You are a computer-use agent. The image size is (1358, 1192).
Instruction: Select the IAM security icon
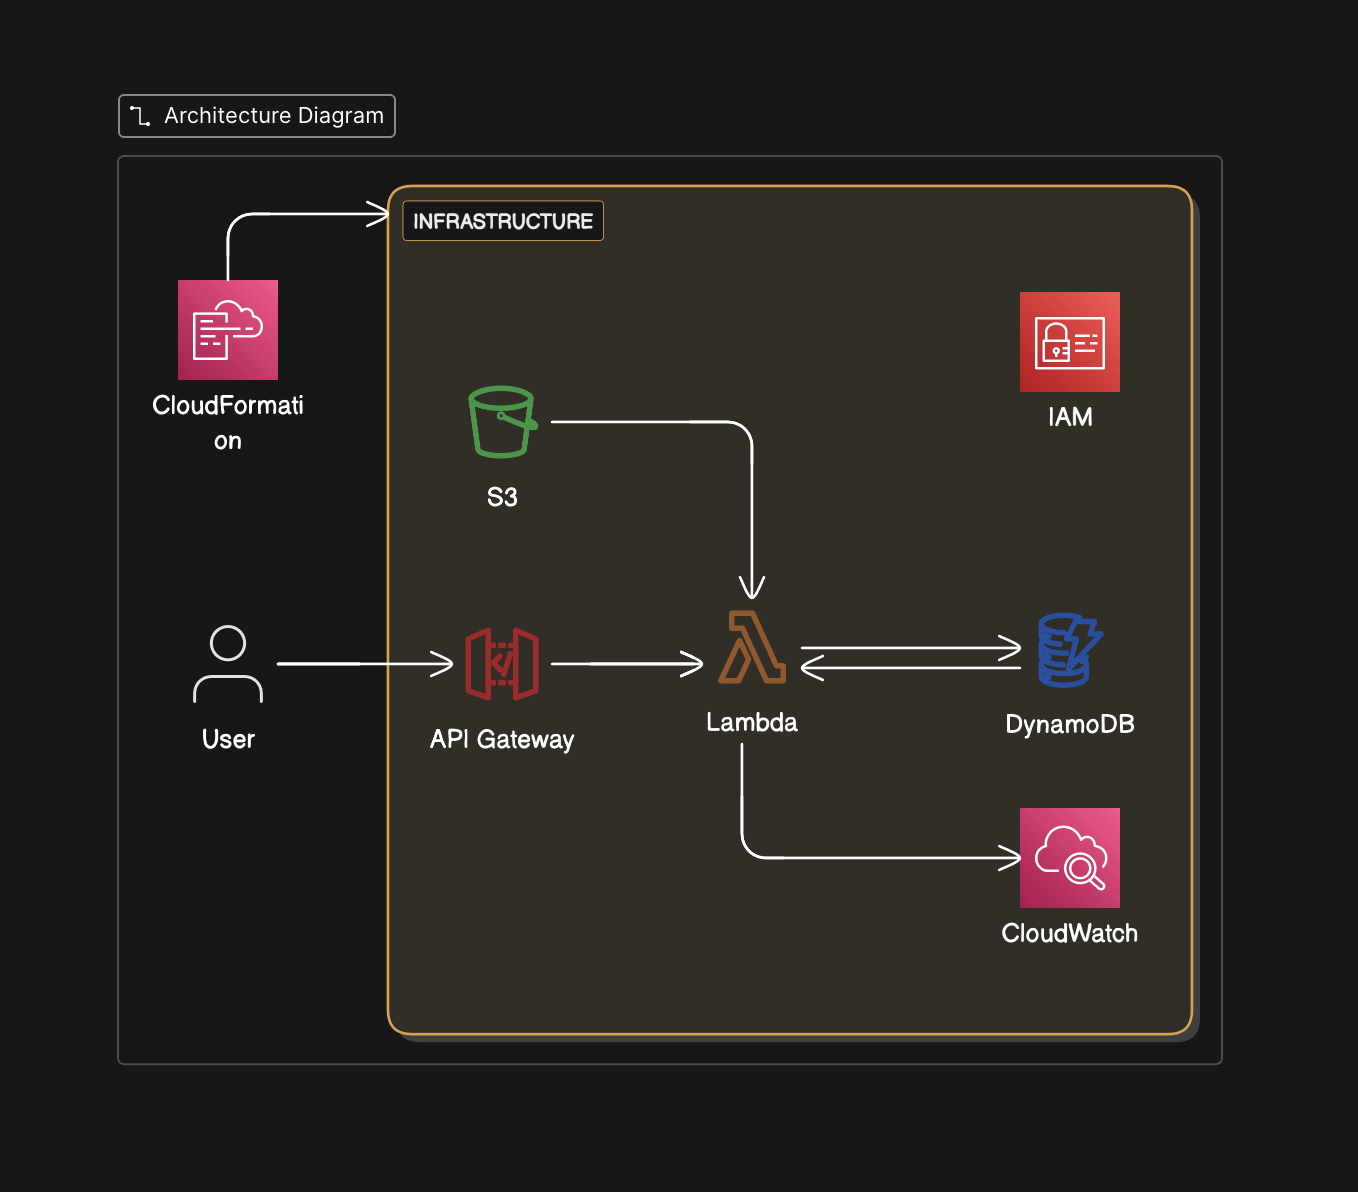[1069, 342]
